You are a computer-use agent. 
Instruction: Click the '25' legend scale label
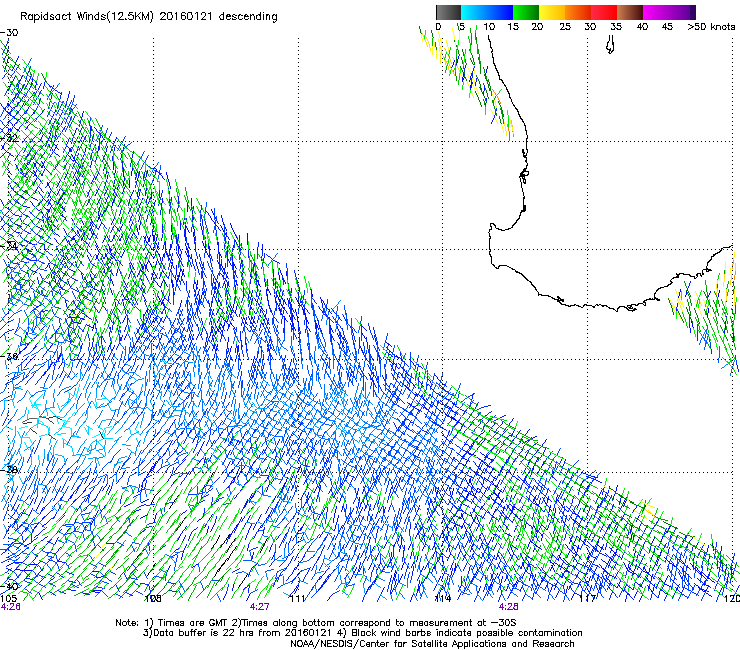click(x=565, y=27)
